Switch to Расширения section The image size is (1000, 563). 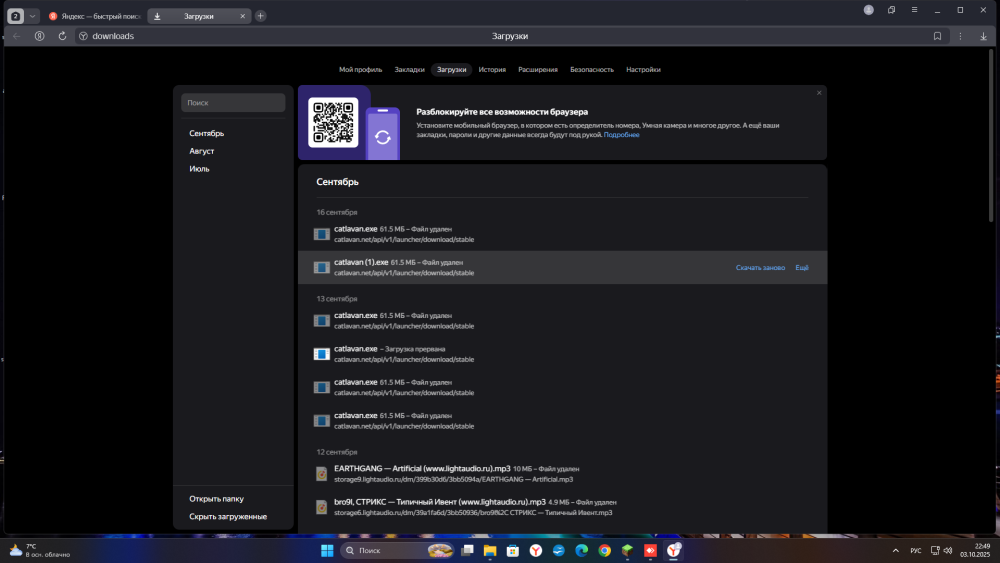[538, 69]
